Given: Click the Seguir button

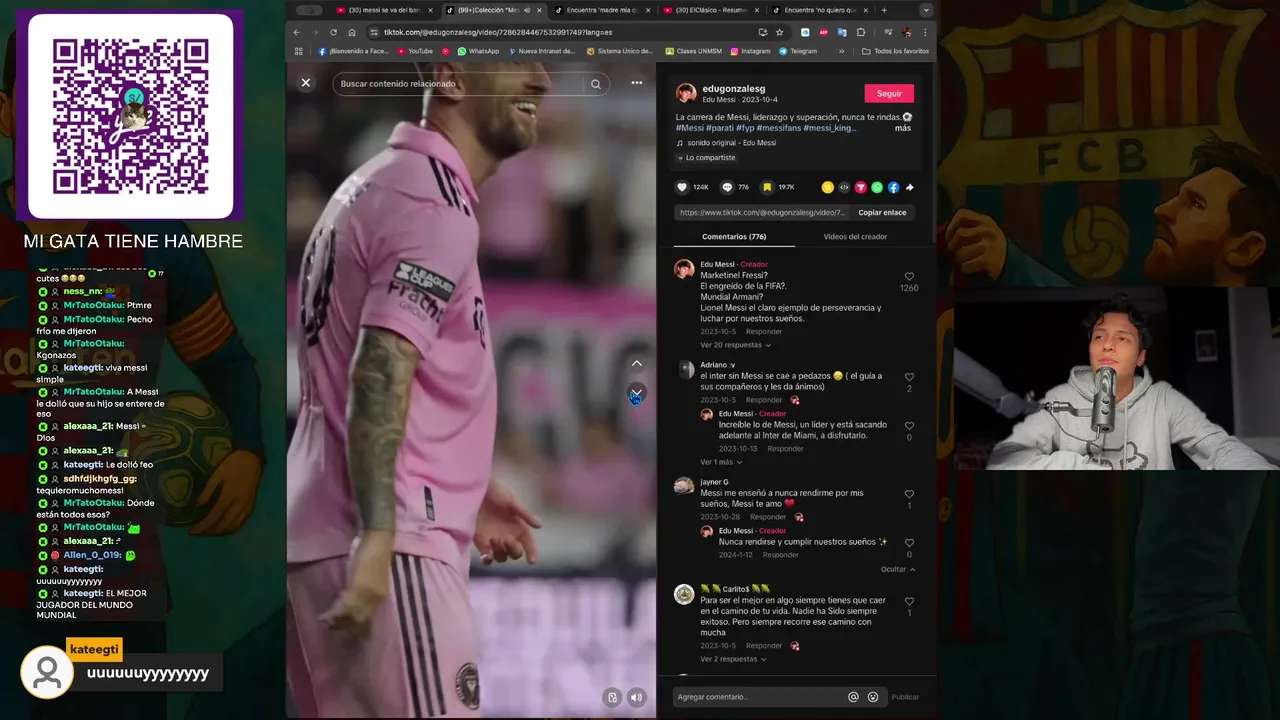Looking at the screenshot, I should pyautogui.click(x=889, y=93).
